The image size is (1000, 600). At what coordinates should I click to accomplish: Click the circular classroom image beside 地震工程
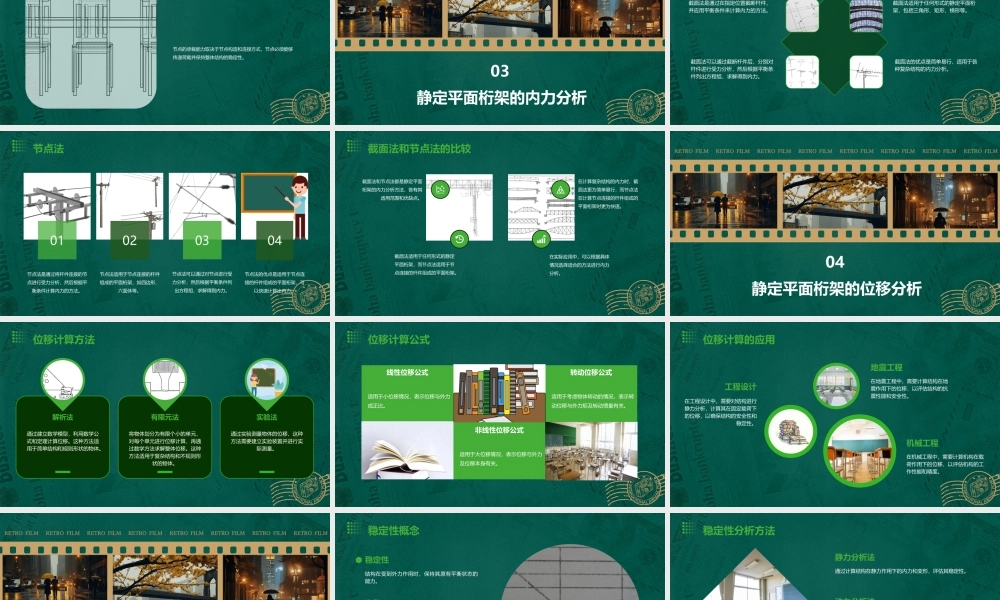(x=836, y=386)
